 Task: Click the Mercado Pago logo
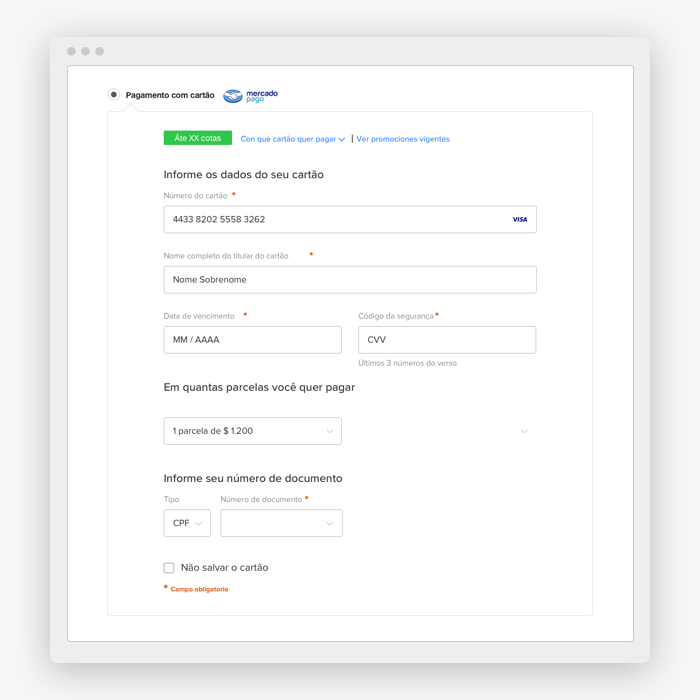coord(250,96)
